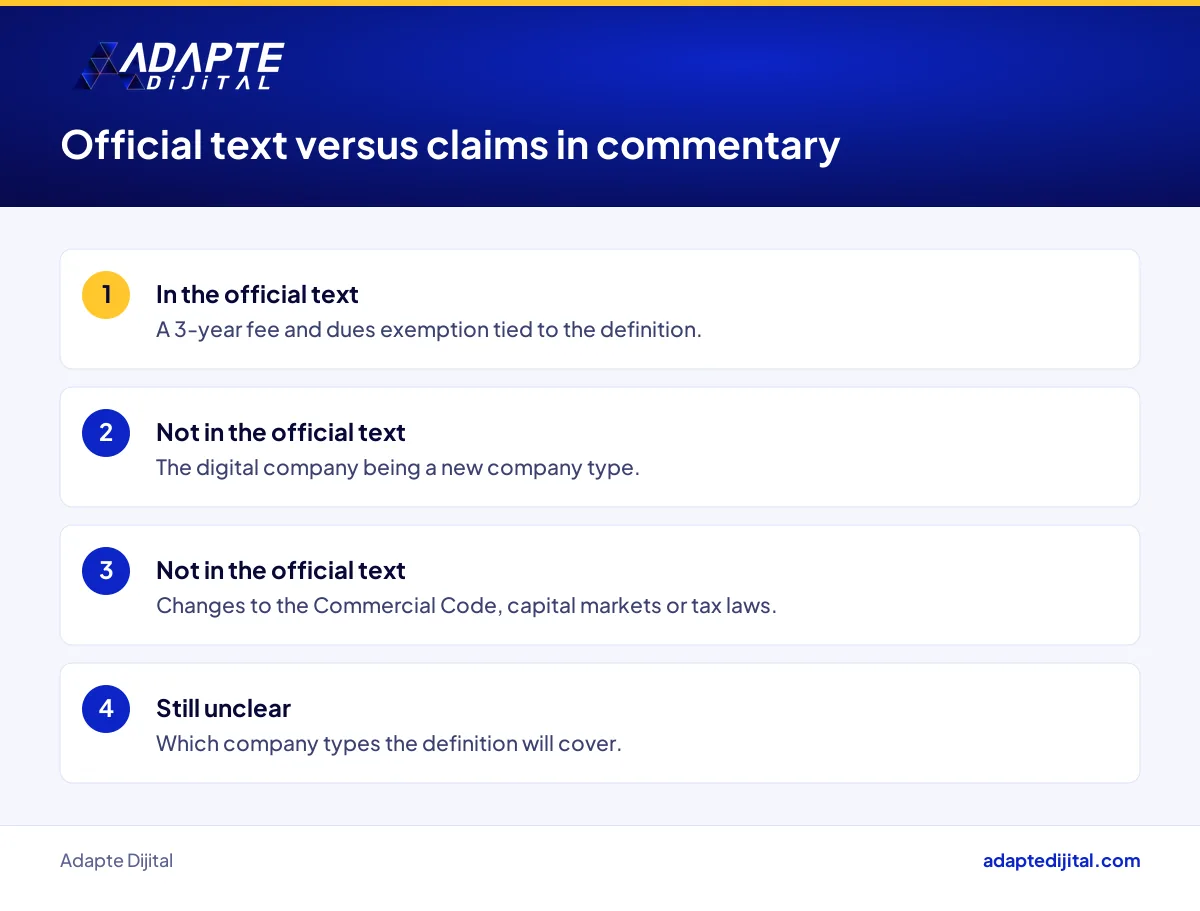Click 'Changes to the Commercial Code' text
The height and width of the screenshot is (911, 1200).
pyautogui.click(x=328, y=605)
